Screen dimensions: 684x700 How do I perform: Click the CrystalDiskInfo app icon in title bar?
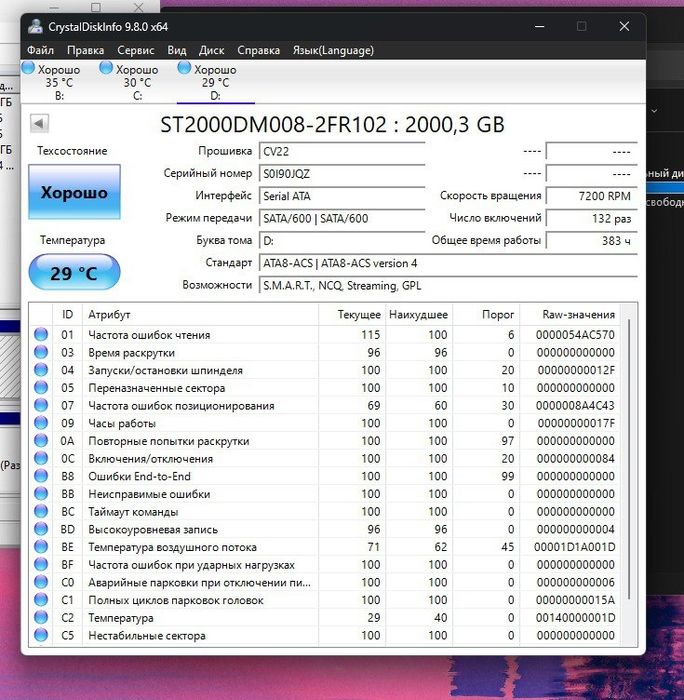coord(35,26)
